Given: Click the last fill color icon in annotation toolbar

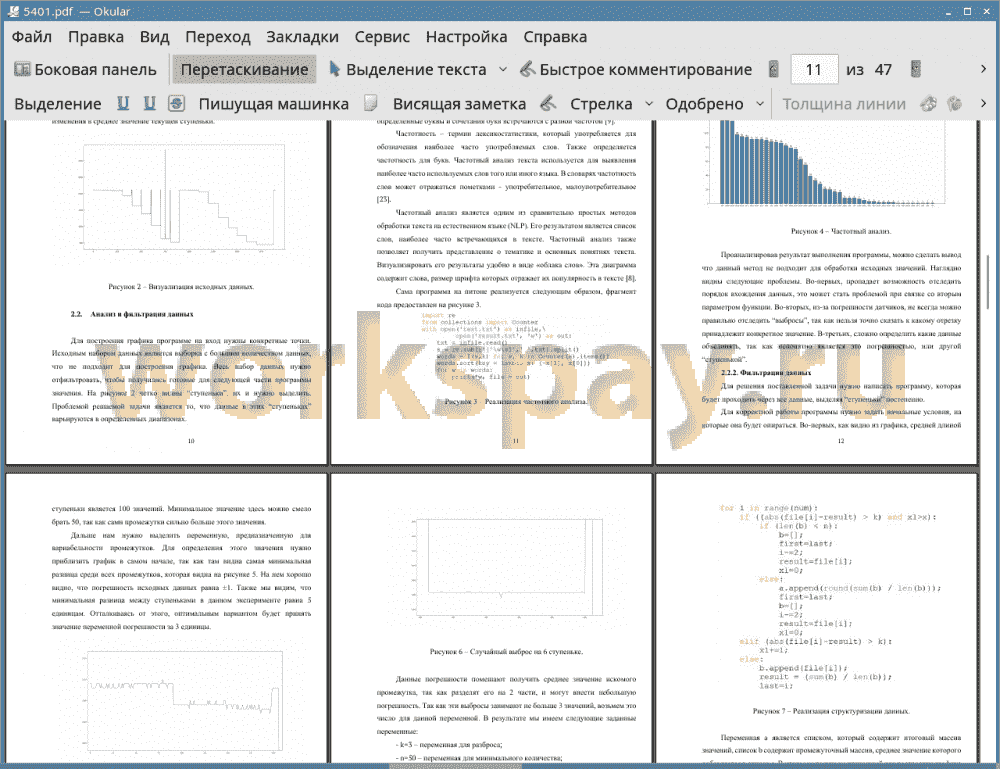Looking at the screenshot, I should pyautogui.click(x=955, y=103).
